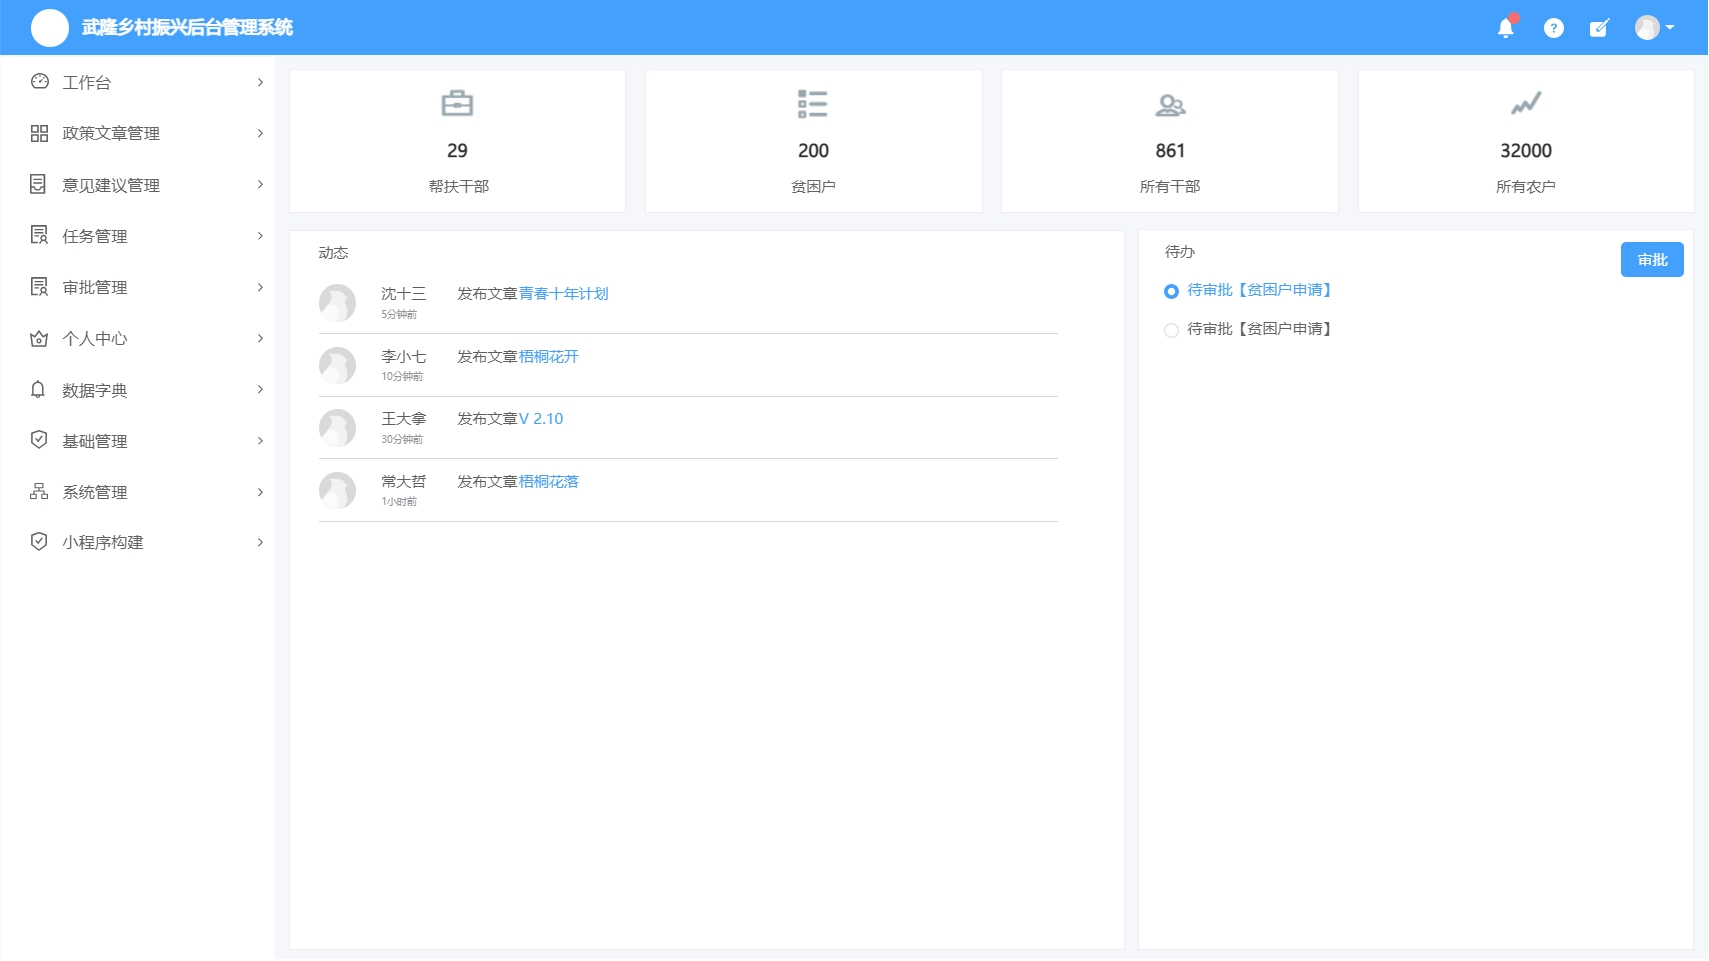Click the system logo circle in header
The height and width of the screenshot is (961, 1709).
49,28
